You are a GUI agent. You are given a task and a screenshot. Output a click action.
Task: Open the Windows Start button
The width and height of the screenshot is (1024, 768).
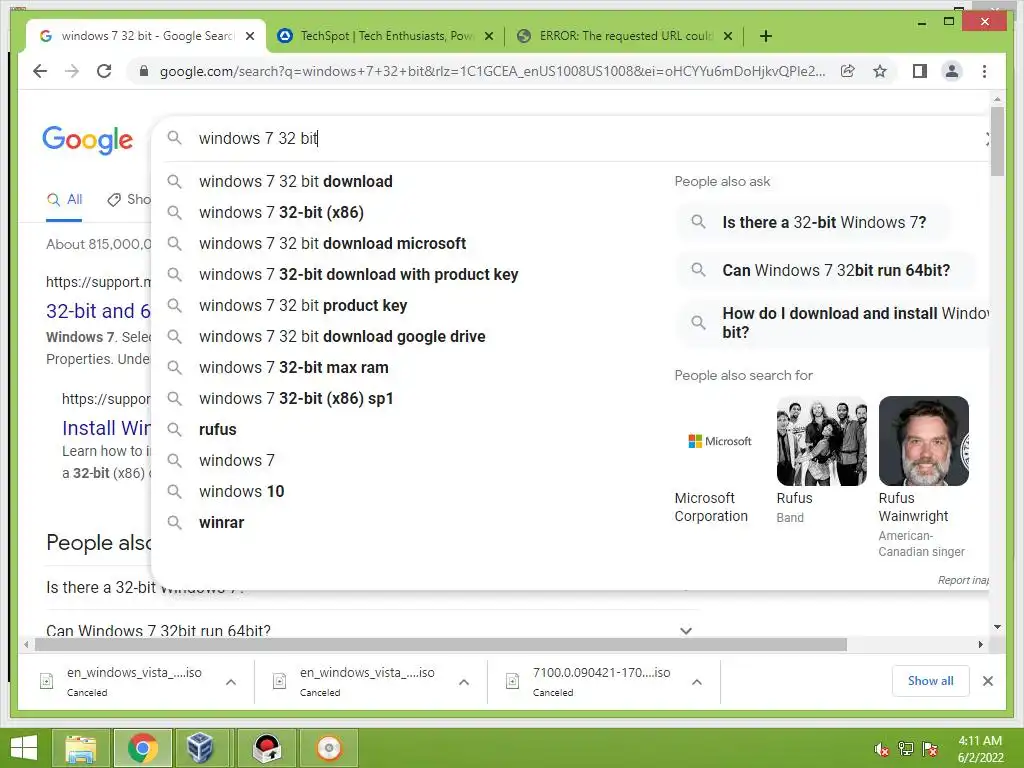tap(24, 748)
